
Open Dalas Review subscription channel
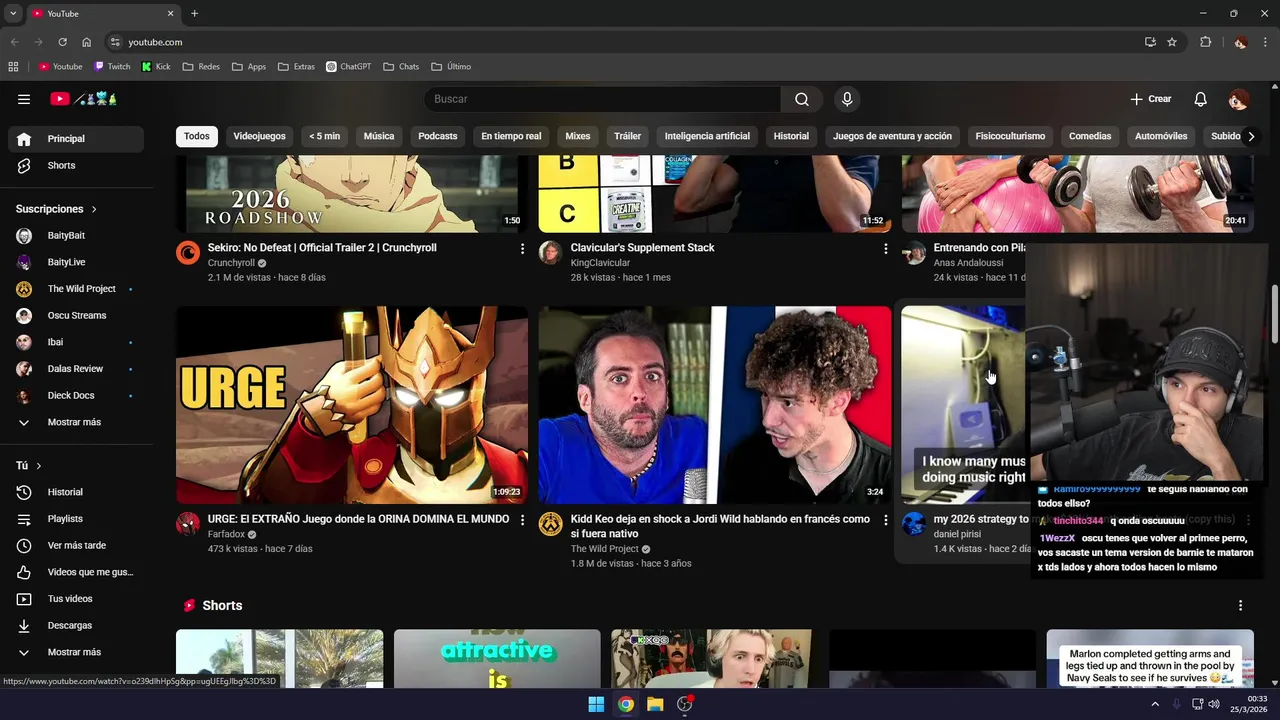click(x=76, y=369)
